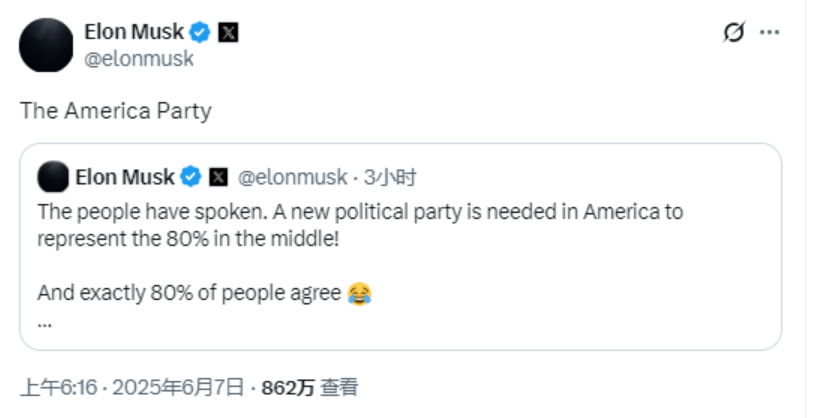Click the Elon Musk name in the quoted post
Viewport: 815px width, 418px height.
pos(125,177)
